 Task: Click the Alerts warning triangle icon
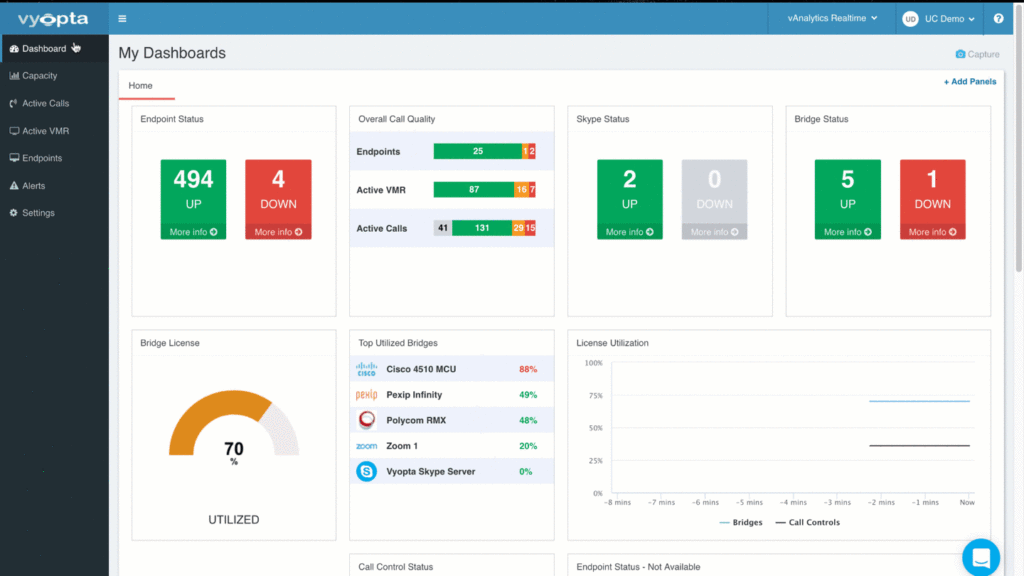pos(14,185)
